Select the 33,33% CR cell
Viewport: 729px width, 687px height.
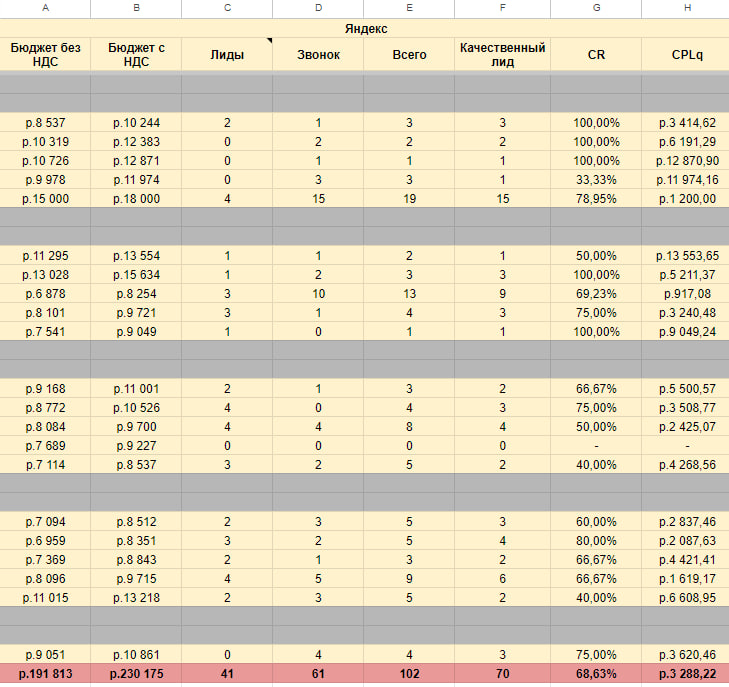coord(595,180)
